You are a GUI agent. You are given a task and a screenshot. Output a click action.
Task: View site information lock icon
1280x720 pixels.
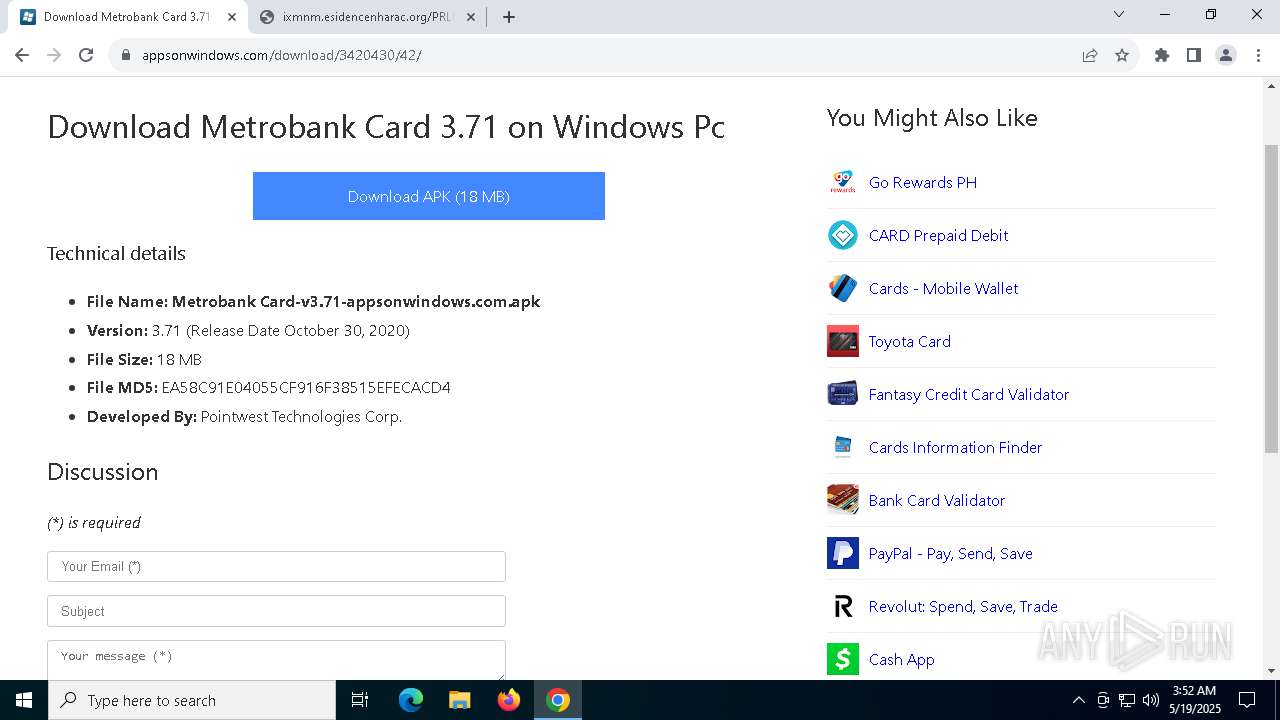126,55
